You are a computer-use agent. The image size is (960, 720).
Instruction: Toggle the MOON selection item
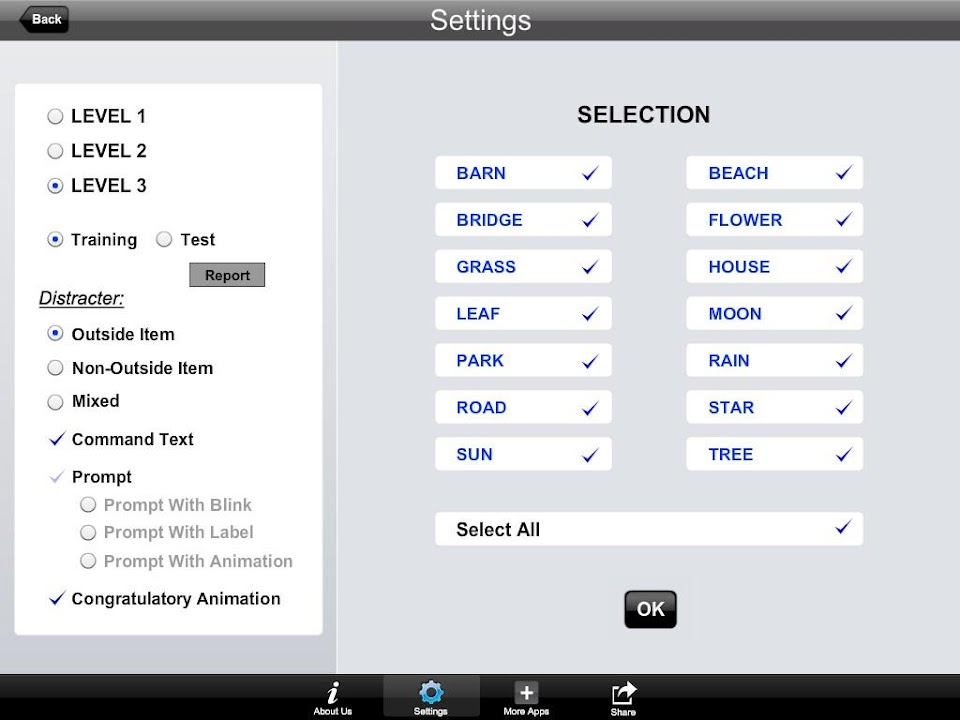tap(843, 314)
